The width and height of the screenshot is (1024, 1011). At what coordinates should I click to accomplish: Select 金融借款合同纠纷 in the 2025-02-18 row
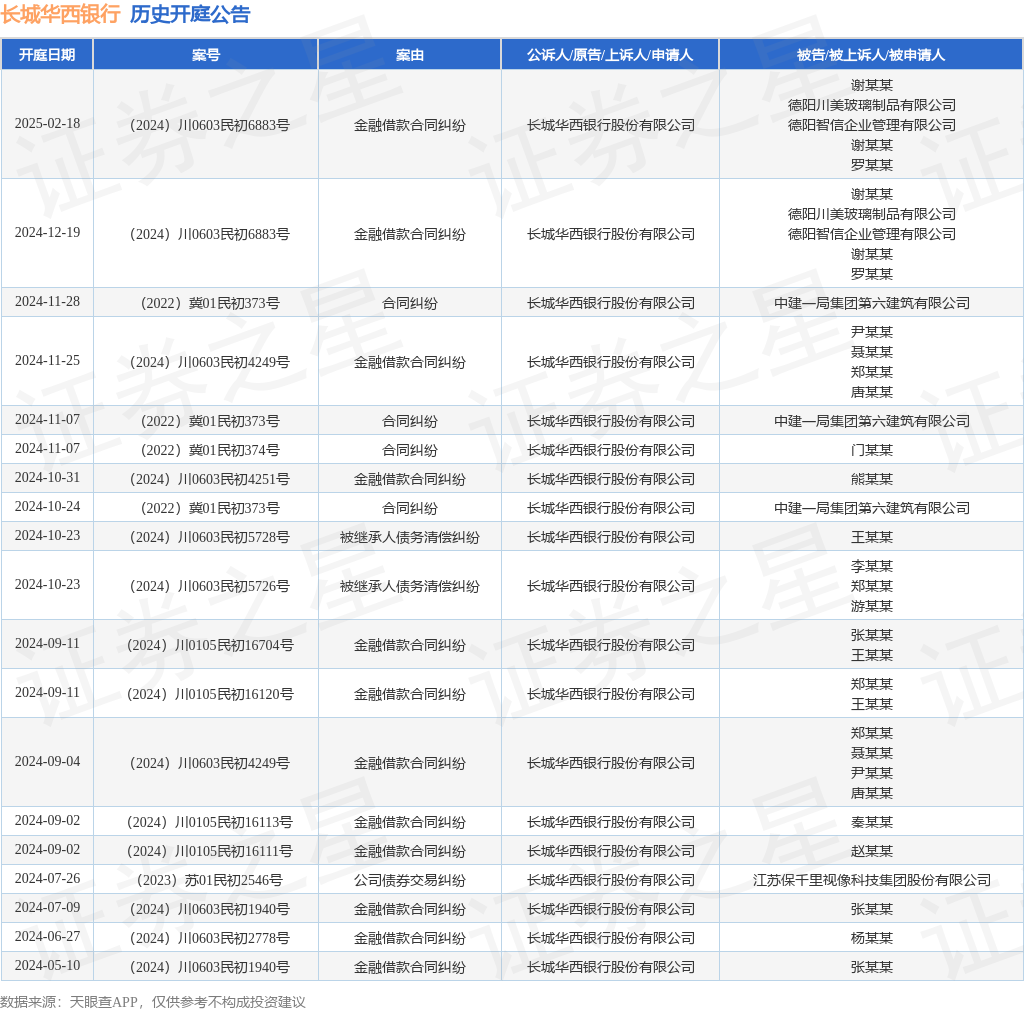tap(409, 125)
